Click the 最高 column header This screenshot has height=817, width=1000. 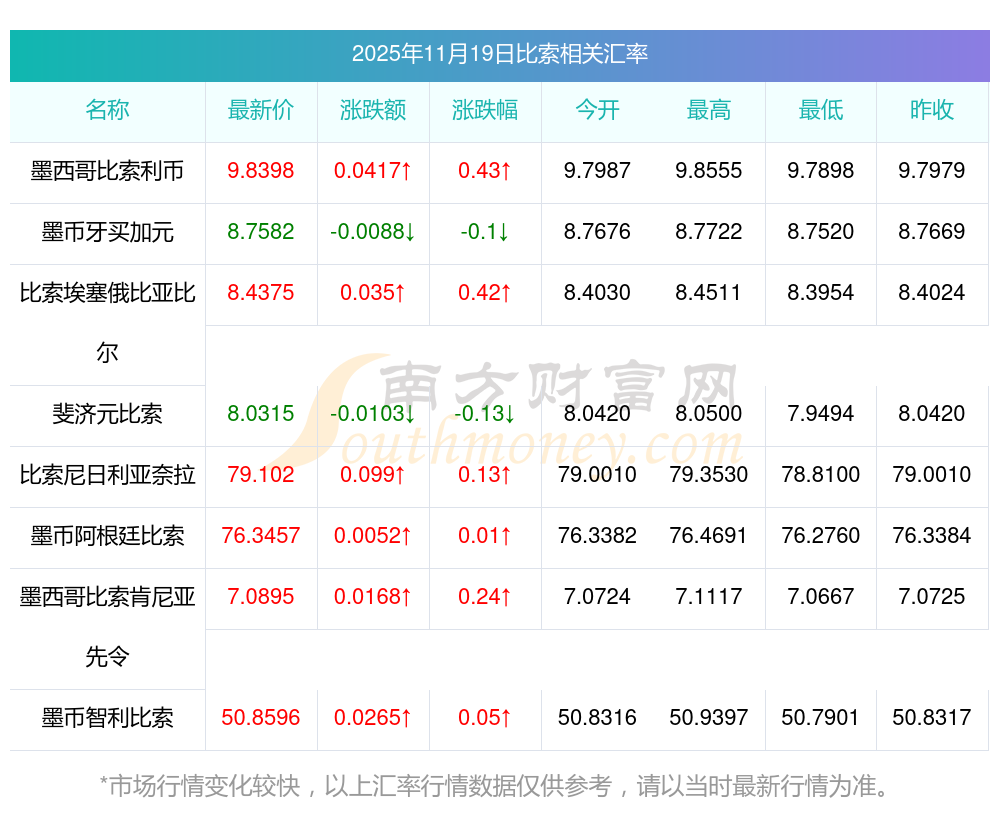click(x=709, y=110)
